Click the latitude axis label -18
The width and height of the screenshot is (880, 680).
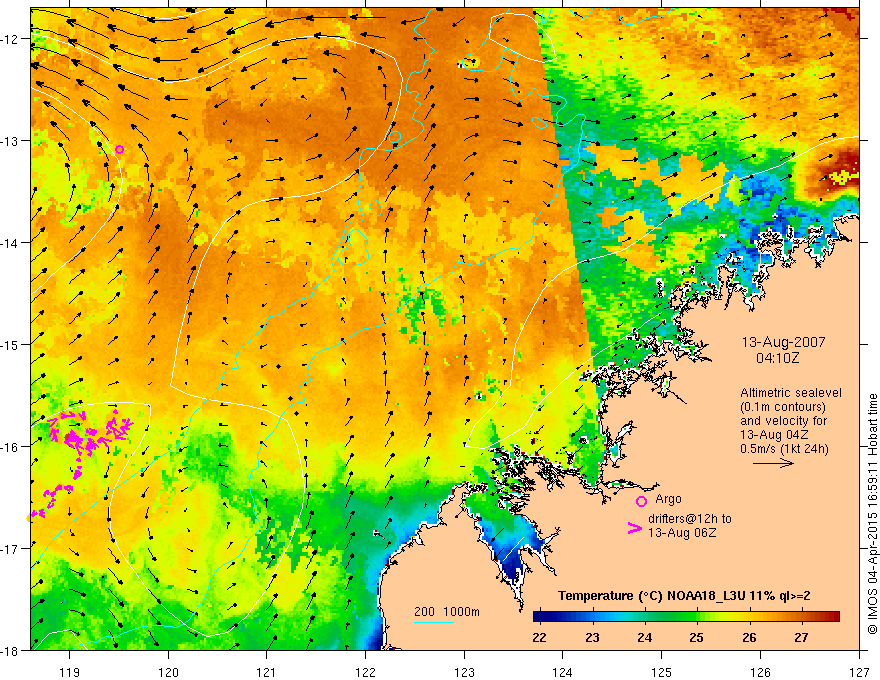coord(10,650)
